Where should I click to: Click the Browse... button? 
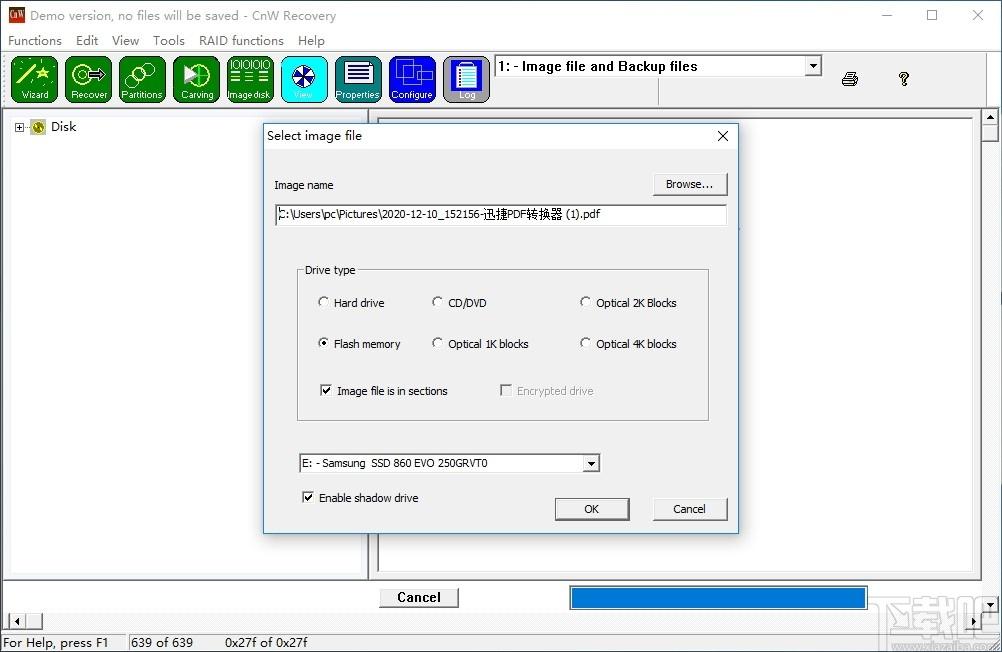point(690,184)
